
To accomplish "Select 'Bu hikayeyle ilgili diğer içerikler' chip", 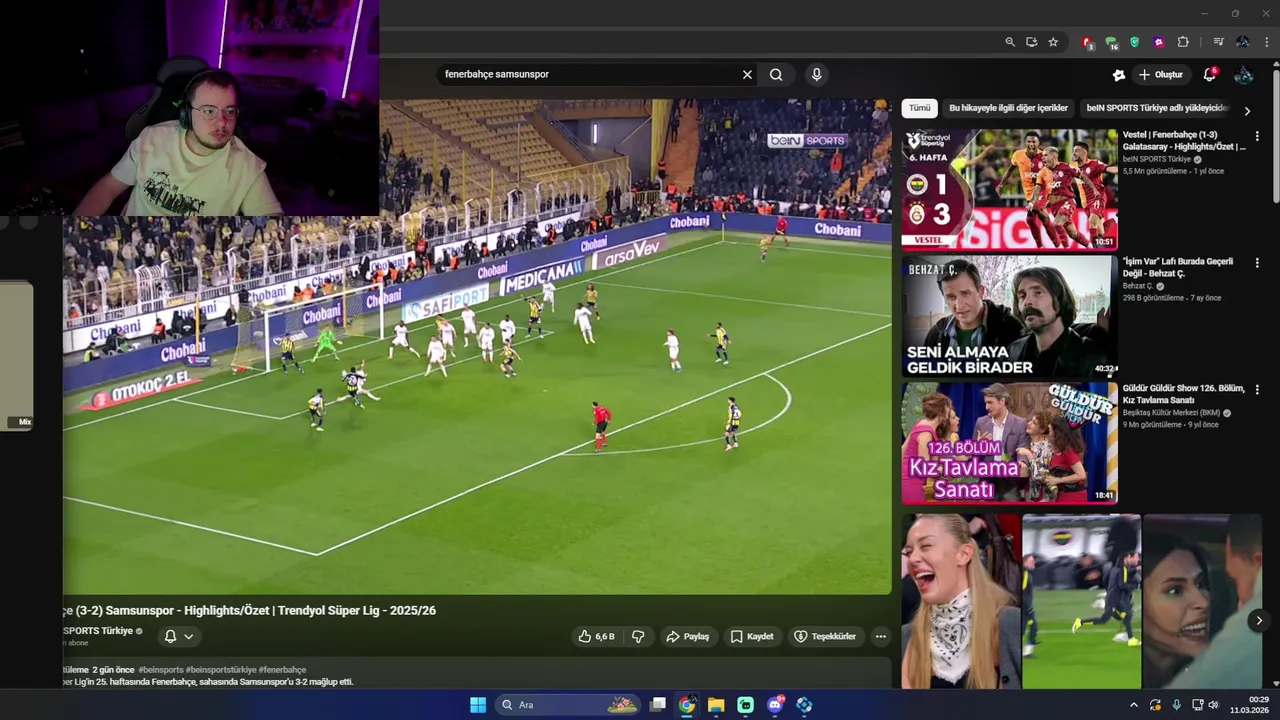I will tap(1008, 108).
